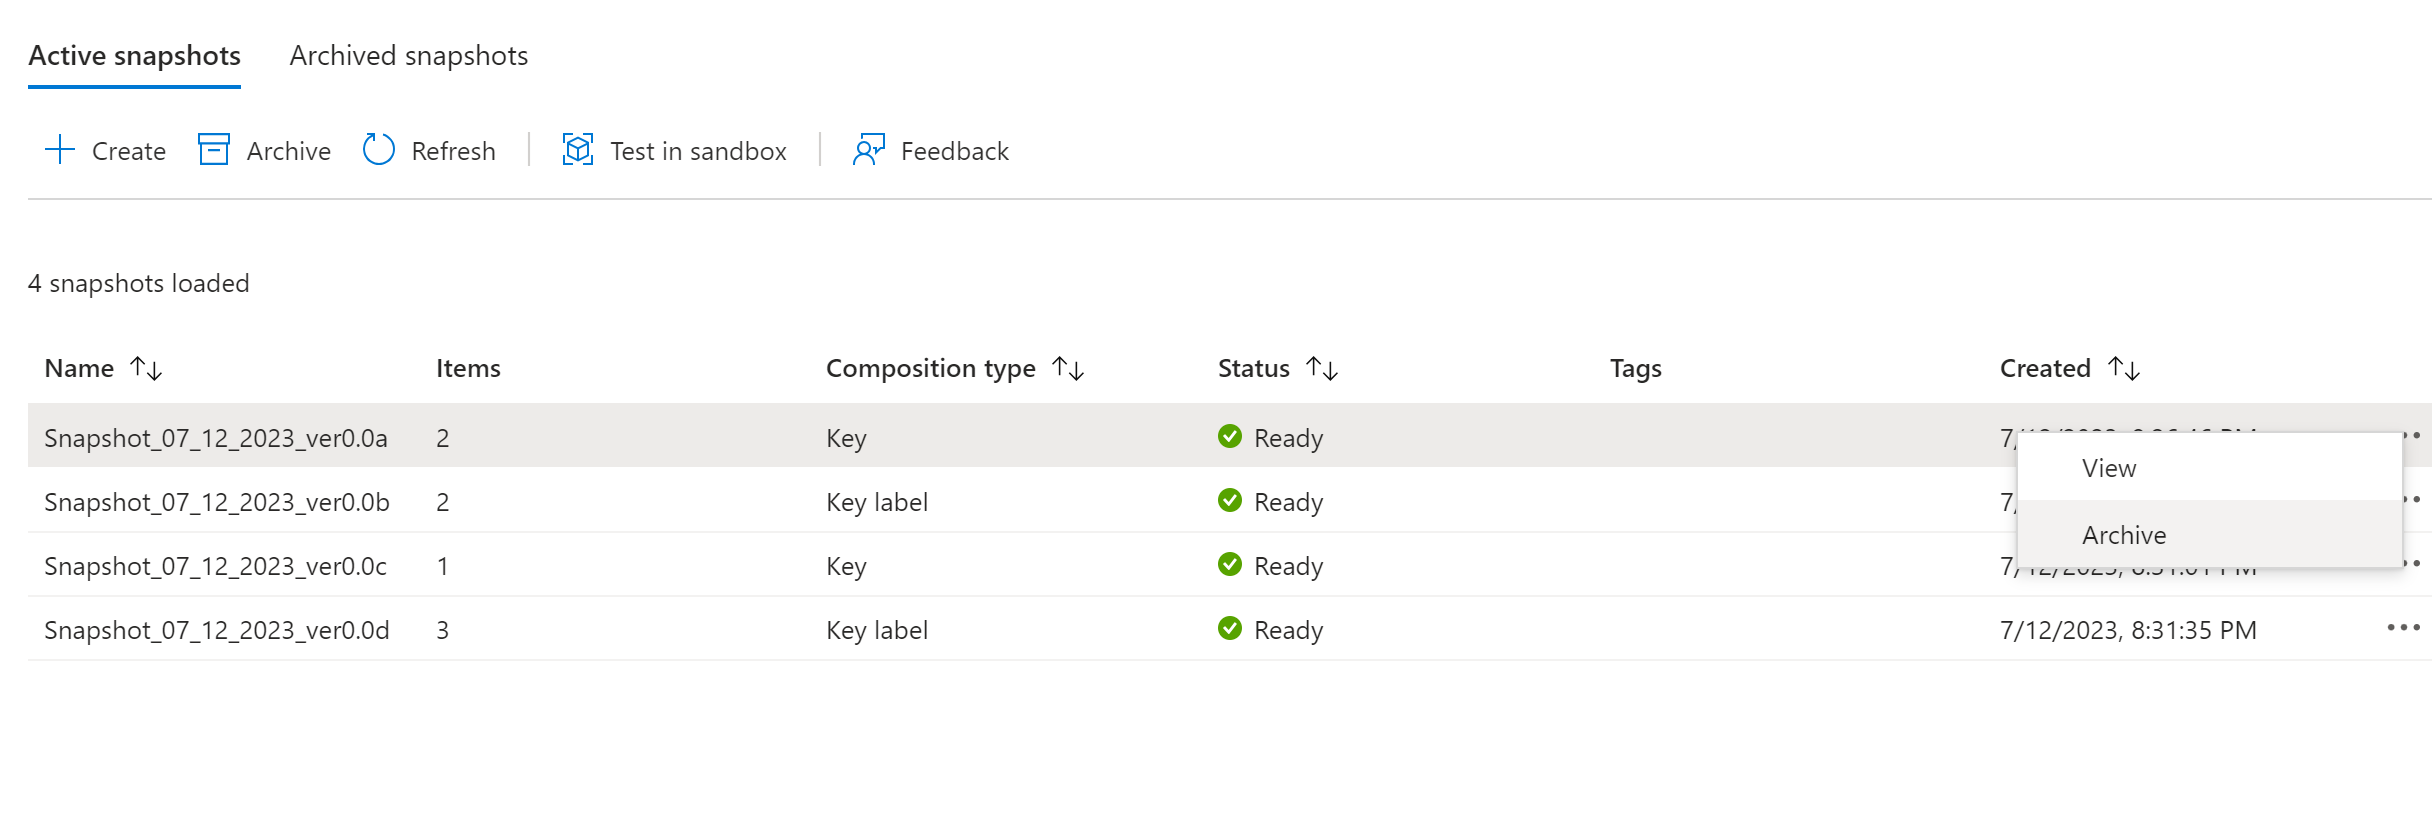Select the Snapshot_07_12_2023_ver0.0c row name
The width and height of the screenshot is (2434, 834).
(x=215, y=566)
